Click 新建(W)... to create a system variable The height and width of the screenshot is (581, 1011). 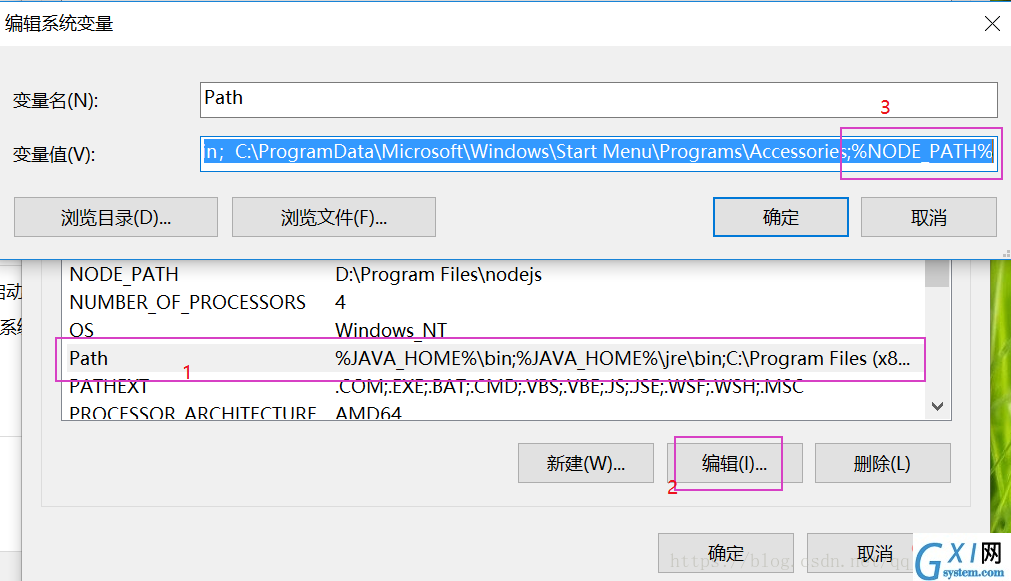585,463
